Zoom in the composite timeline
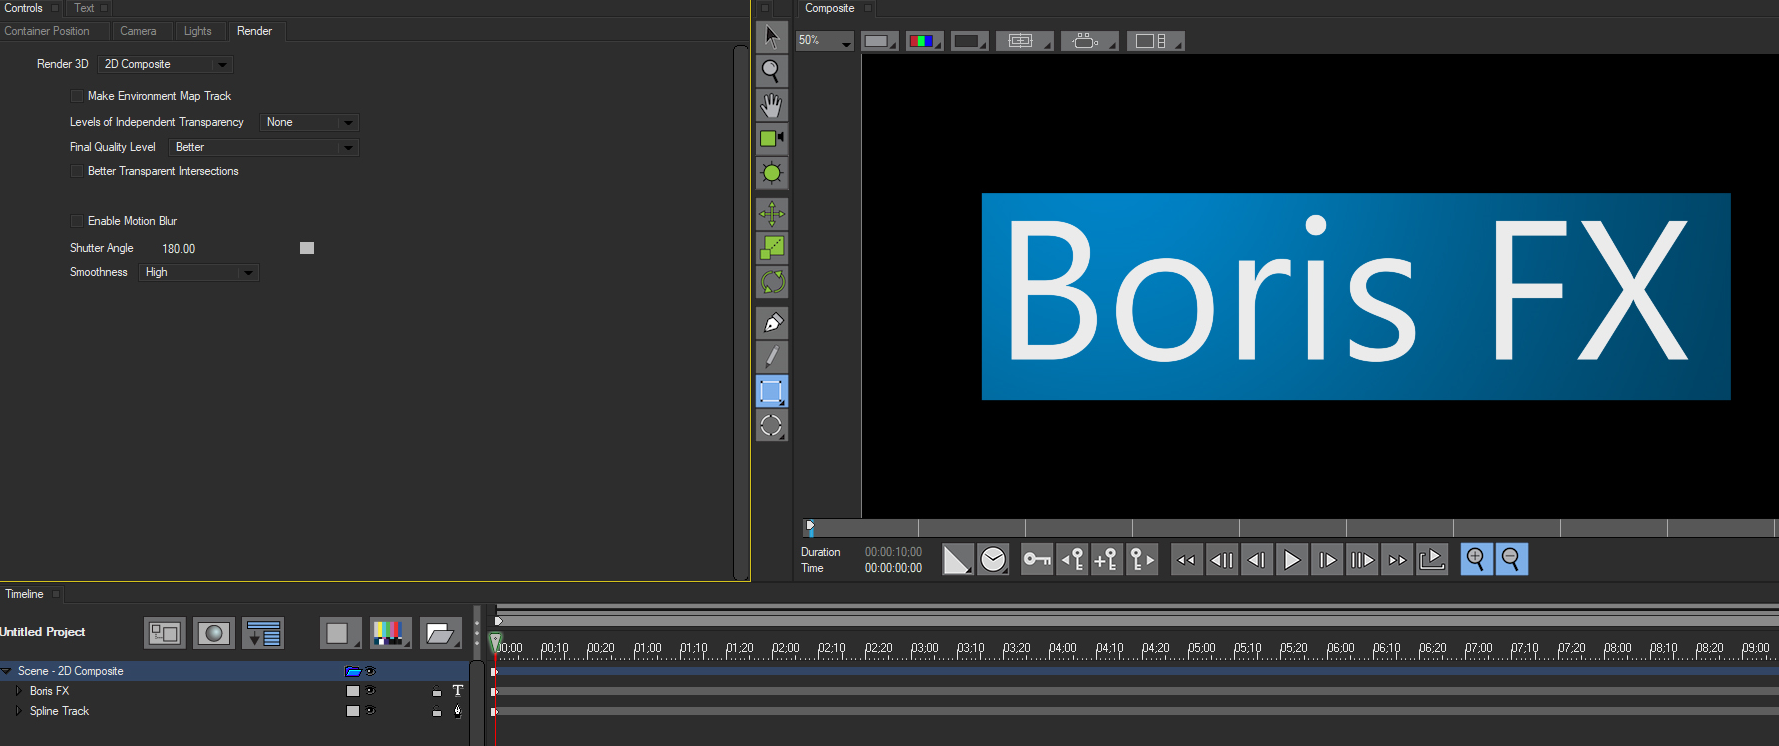 point(1476,560)
